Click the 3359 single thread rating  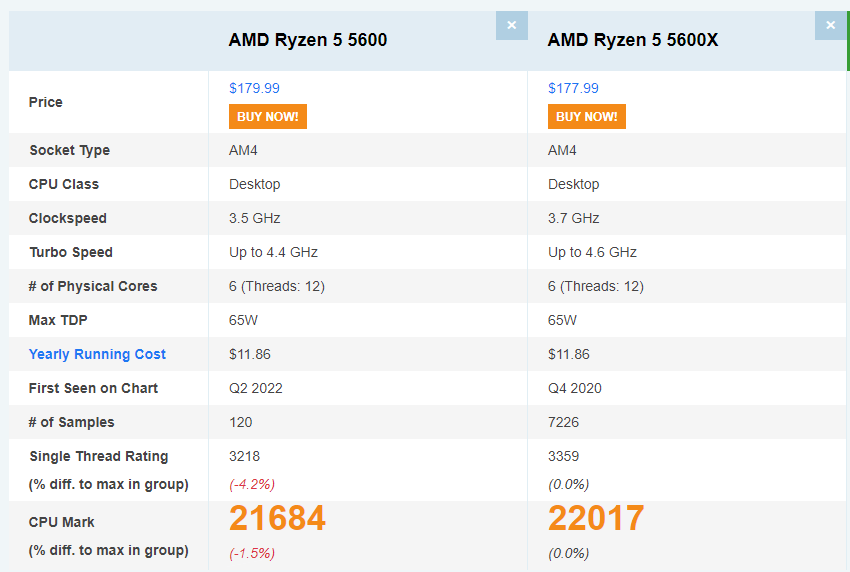pos(563,456)
